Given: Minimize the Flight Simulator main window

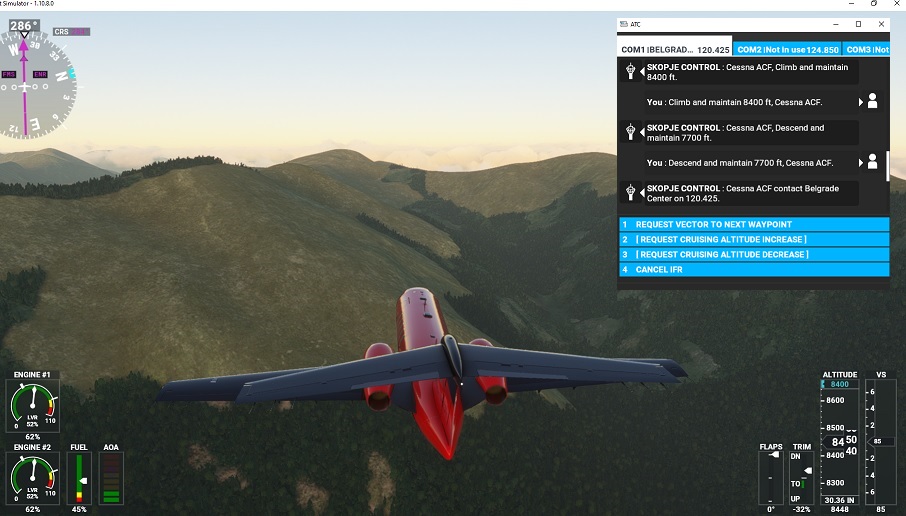Looking at the screenshot, I should pyautogui.click(x=851, y=3).
